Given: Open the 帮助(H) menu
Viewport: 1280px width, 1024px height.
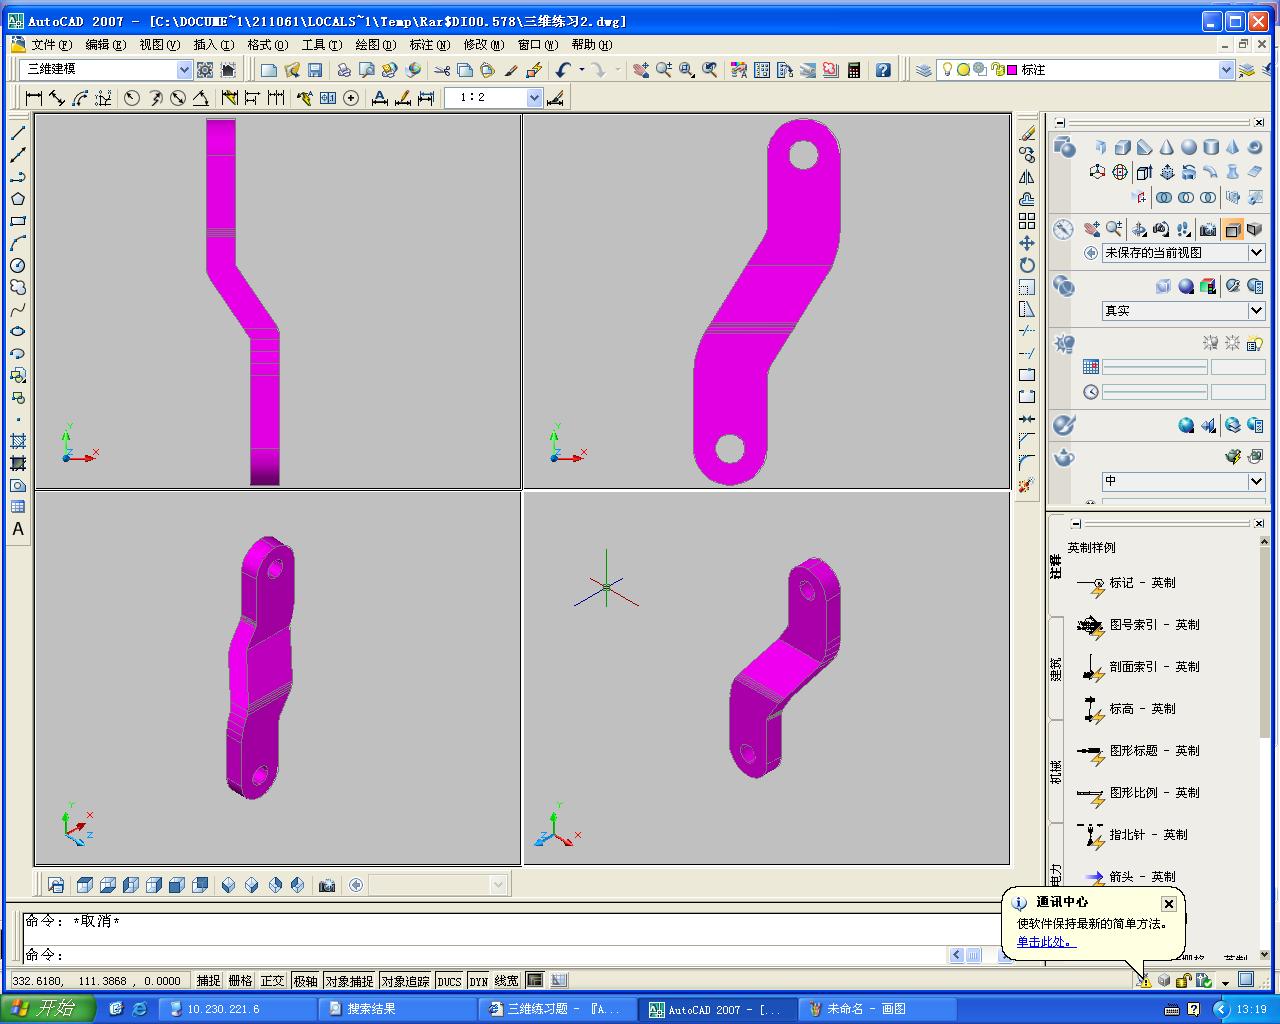Looking at the screenshot, I should [x=591, y=45].
